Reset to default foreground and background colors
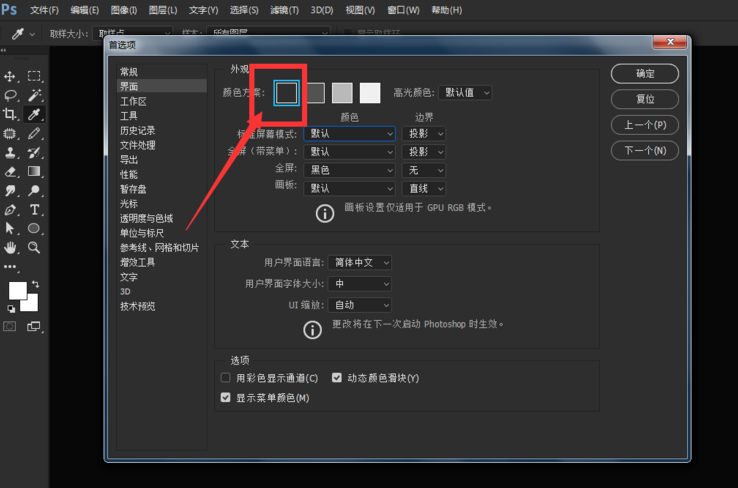Image resolution: width=738 pixels, height=488 pixels. click(11, 309)
